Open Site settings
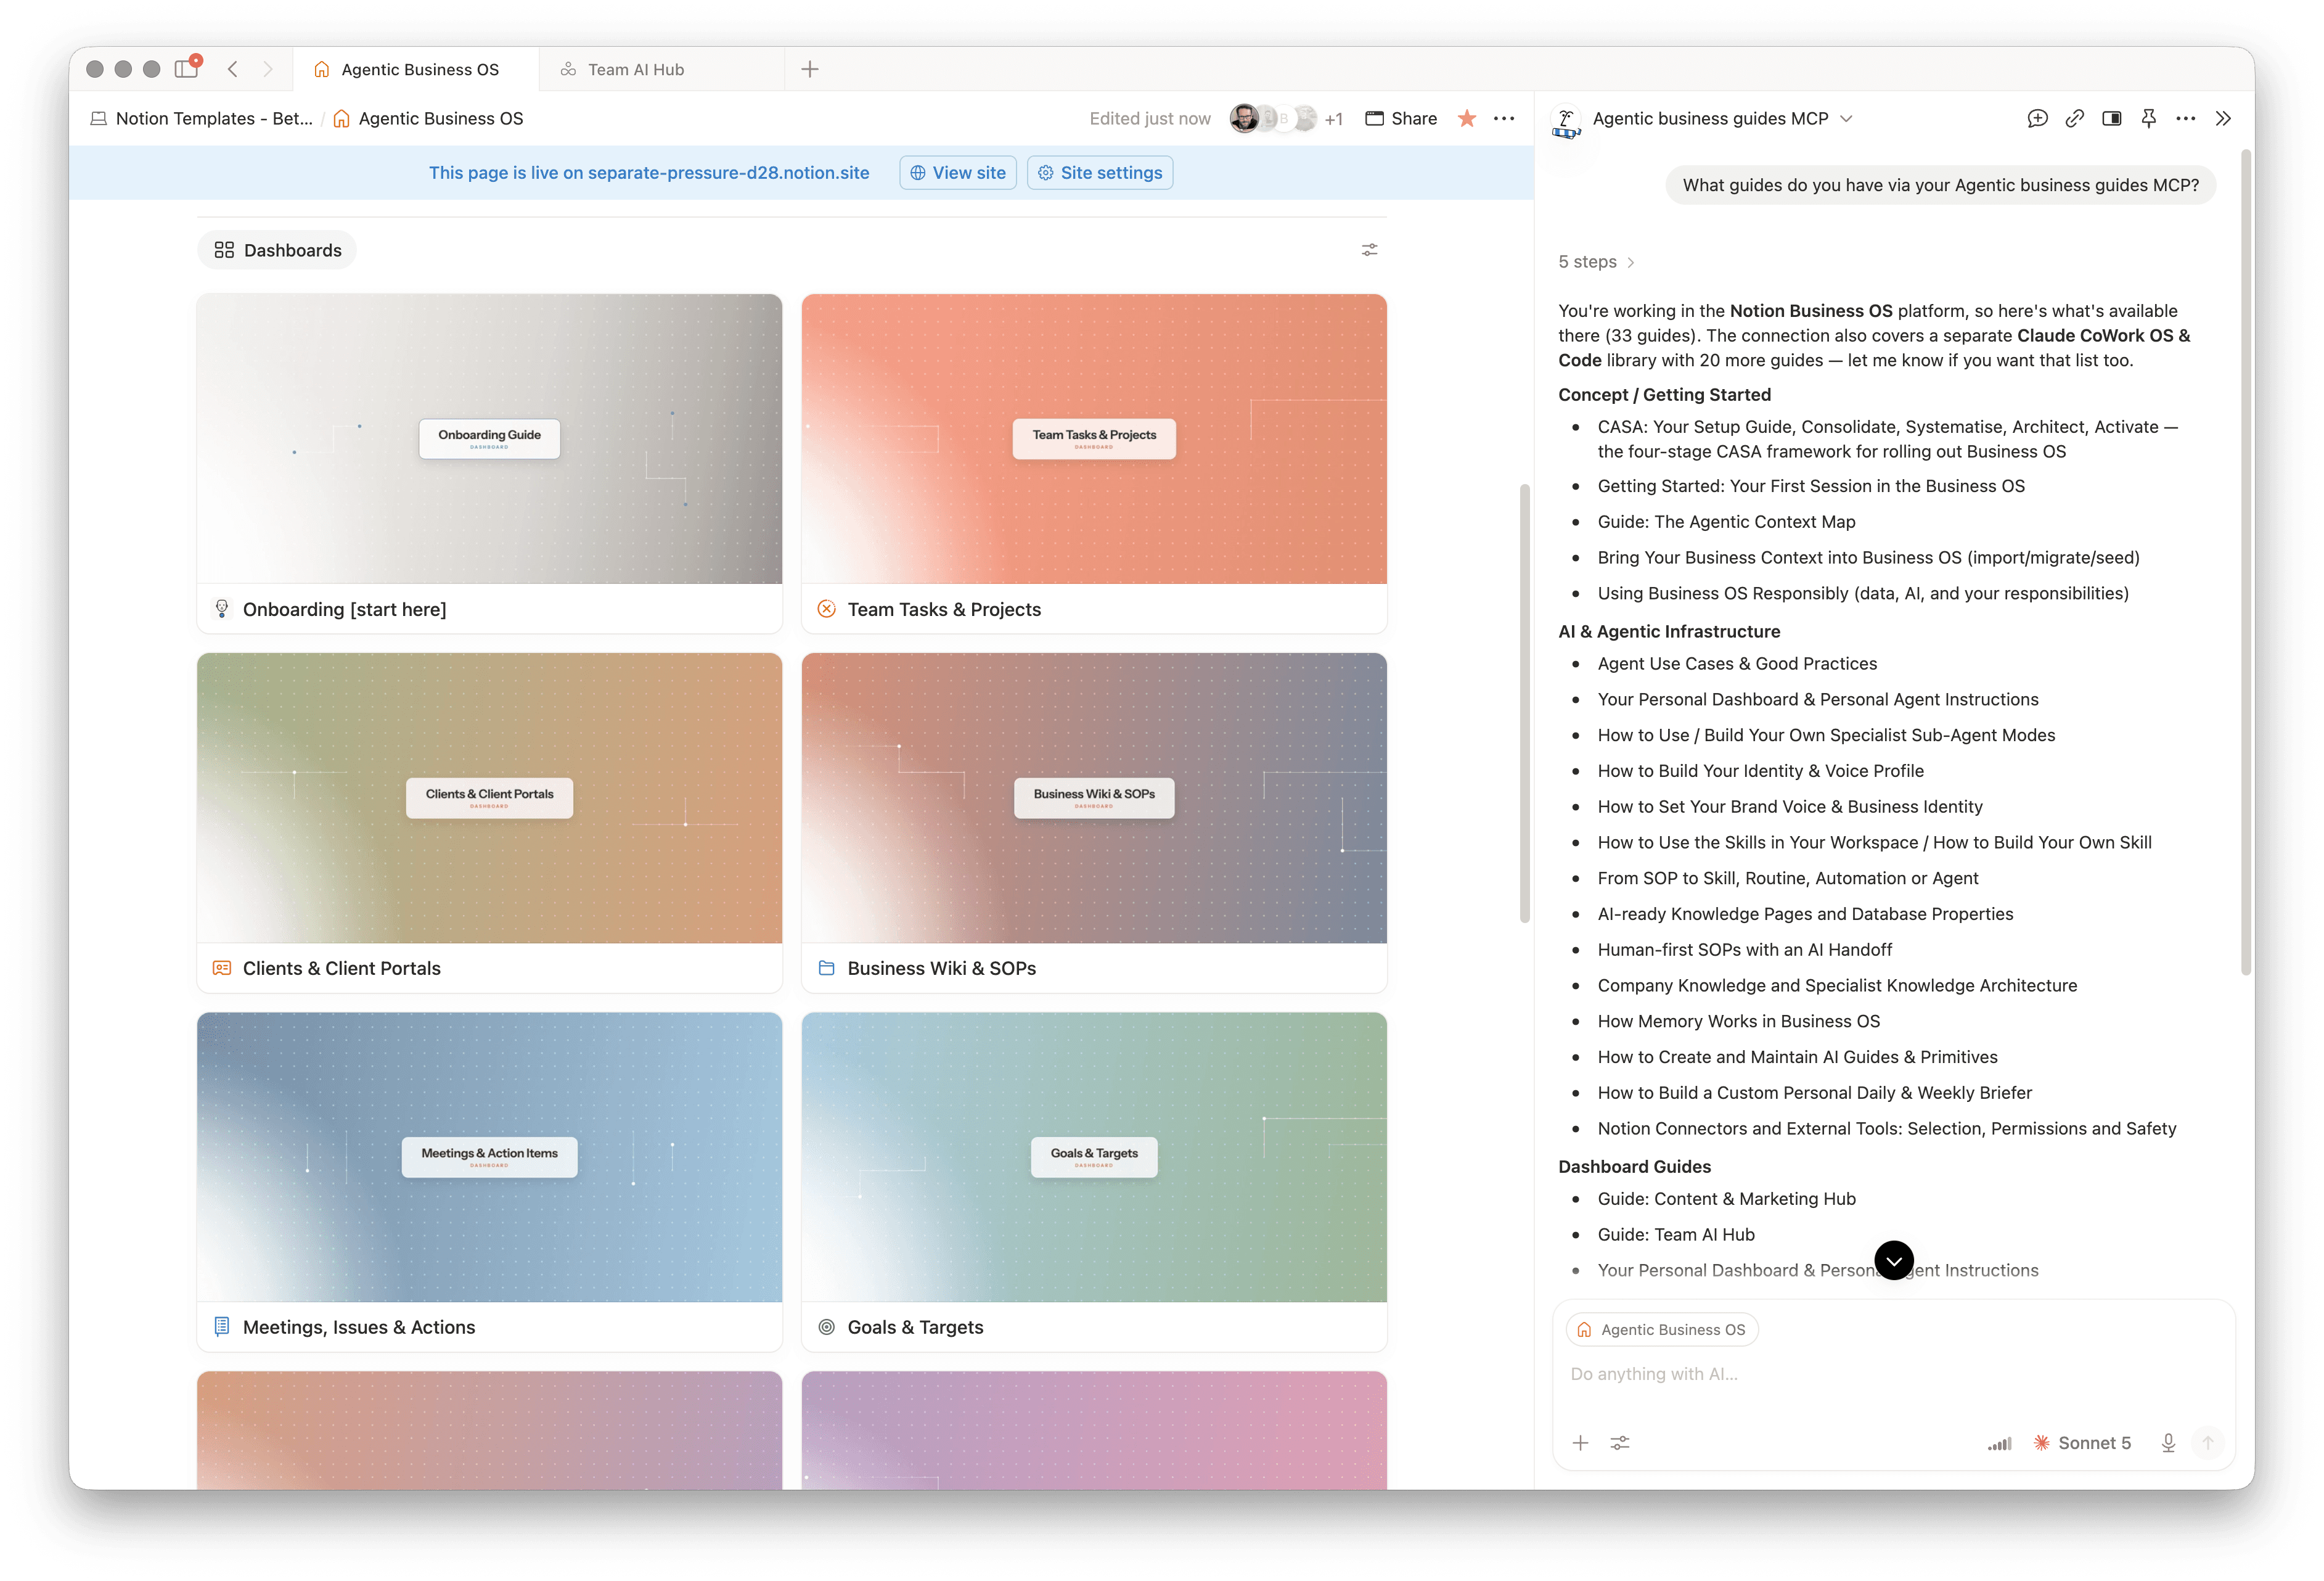The image size is (2324, 1581). click(x=1100, y=173)
